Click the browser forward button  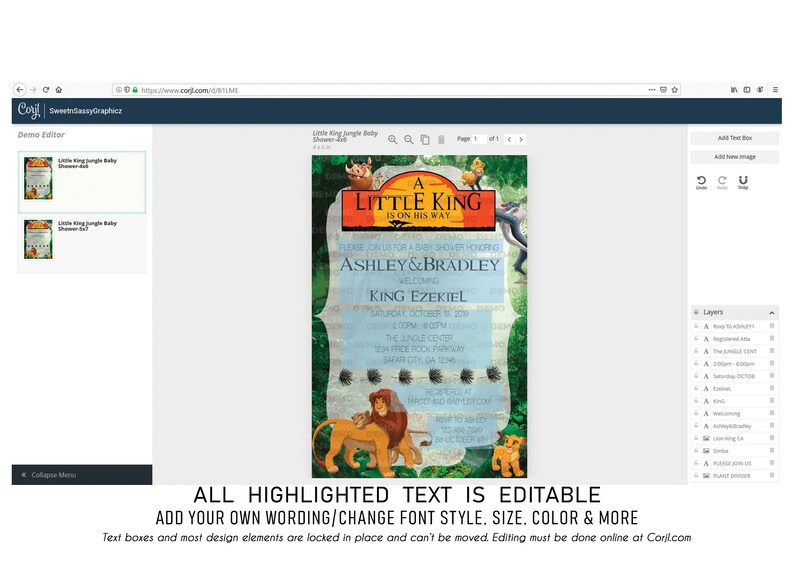[33, 90]
